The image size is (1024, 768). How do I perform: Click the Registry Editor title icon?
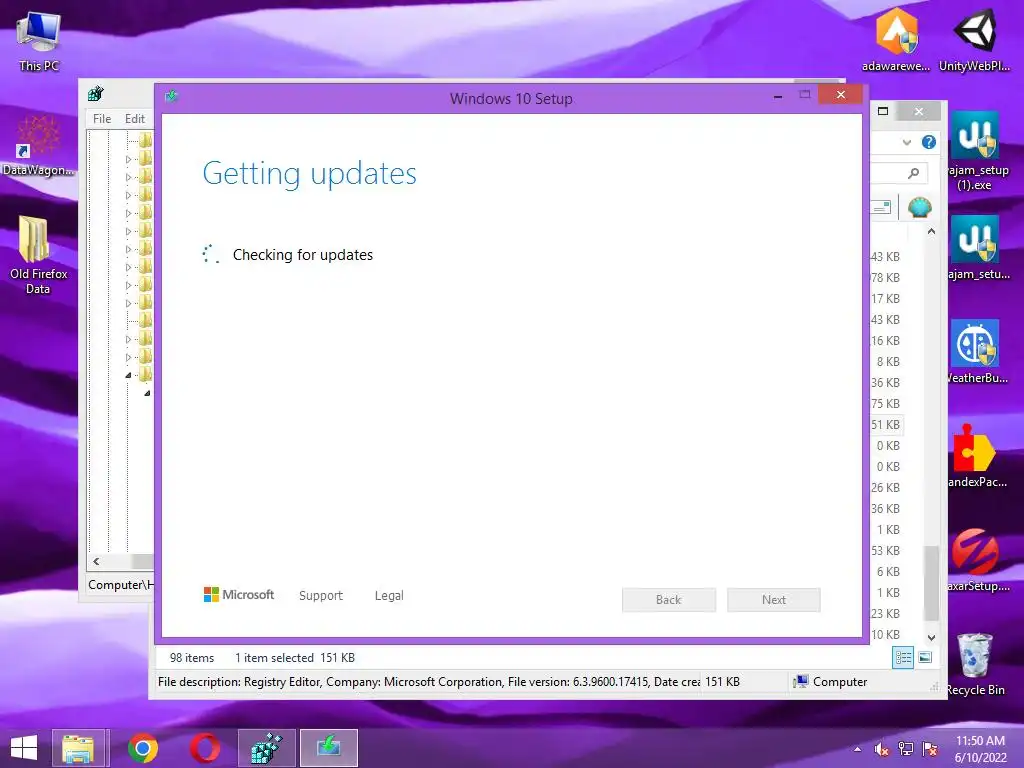(96, 93)
